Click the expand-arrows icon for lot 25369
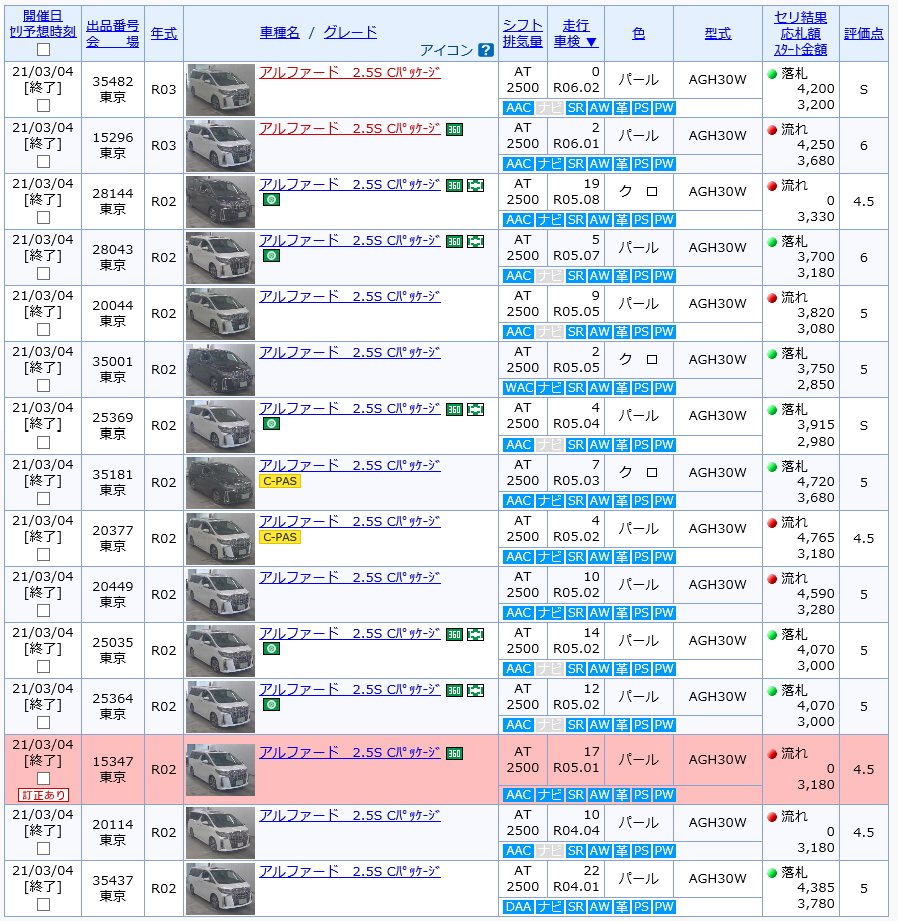Image resolution: width=898 pixels, height=921 pixels. pyautogui.click(x=475, y=409)
